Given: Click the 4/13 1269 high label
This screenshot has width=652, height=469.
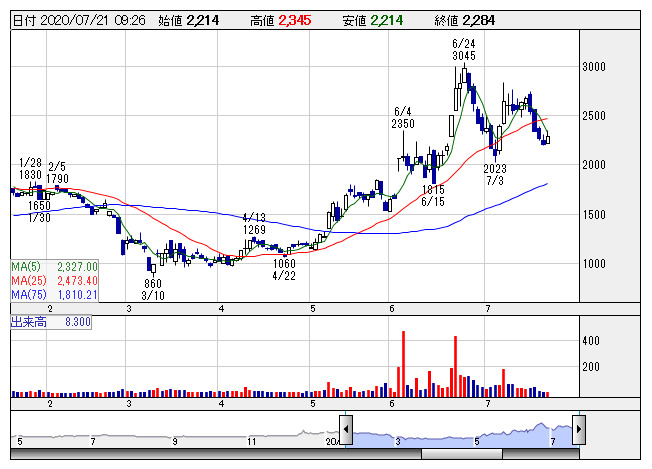Looking at the screenshot, I should [254, 223].
